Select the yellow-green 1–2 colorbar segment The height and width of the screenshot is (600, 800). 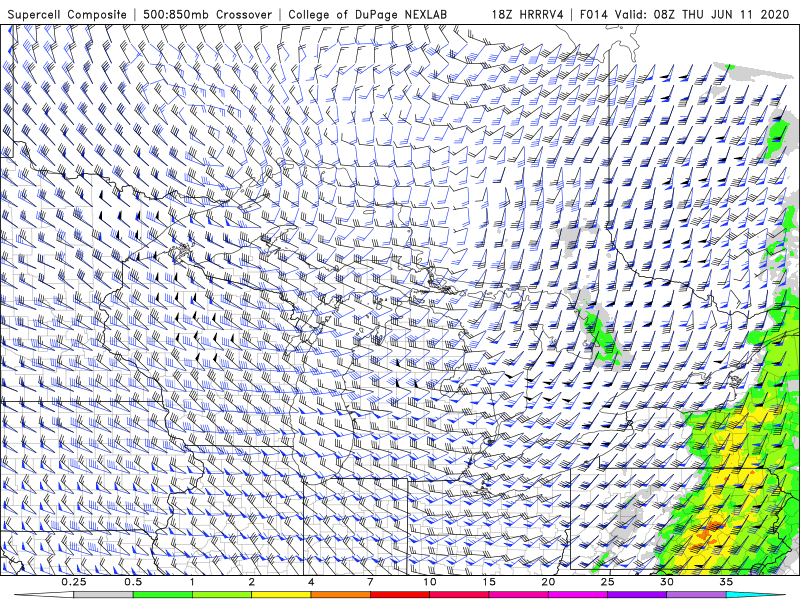tap(222, 595)
